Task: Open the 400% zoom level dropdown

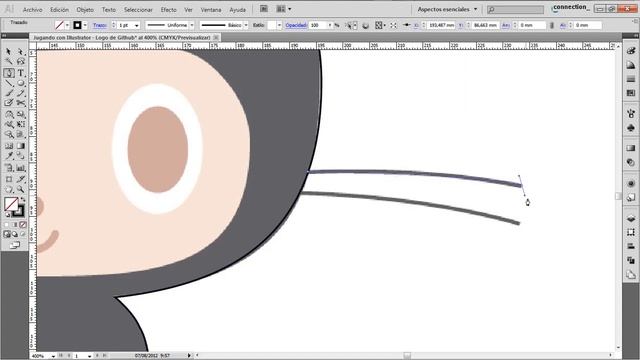Action: [x=53, y=356]
